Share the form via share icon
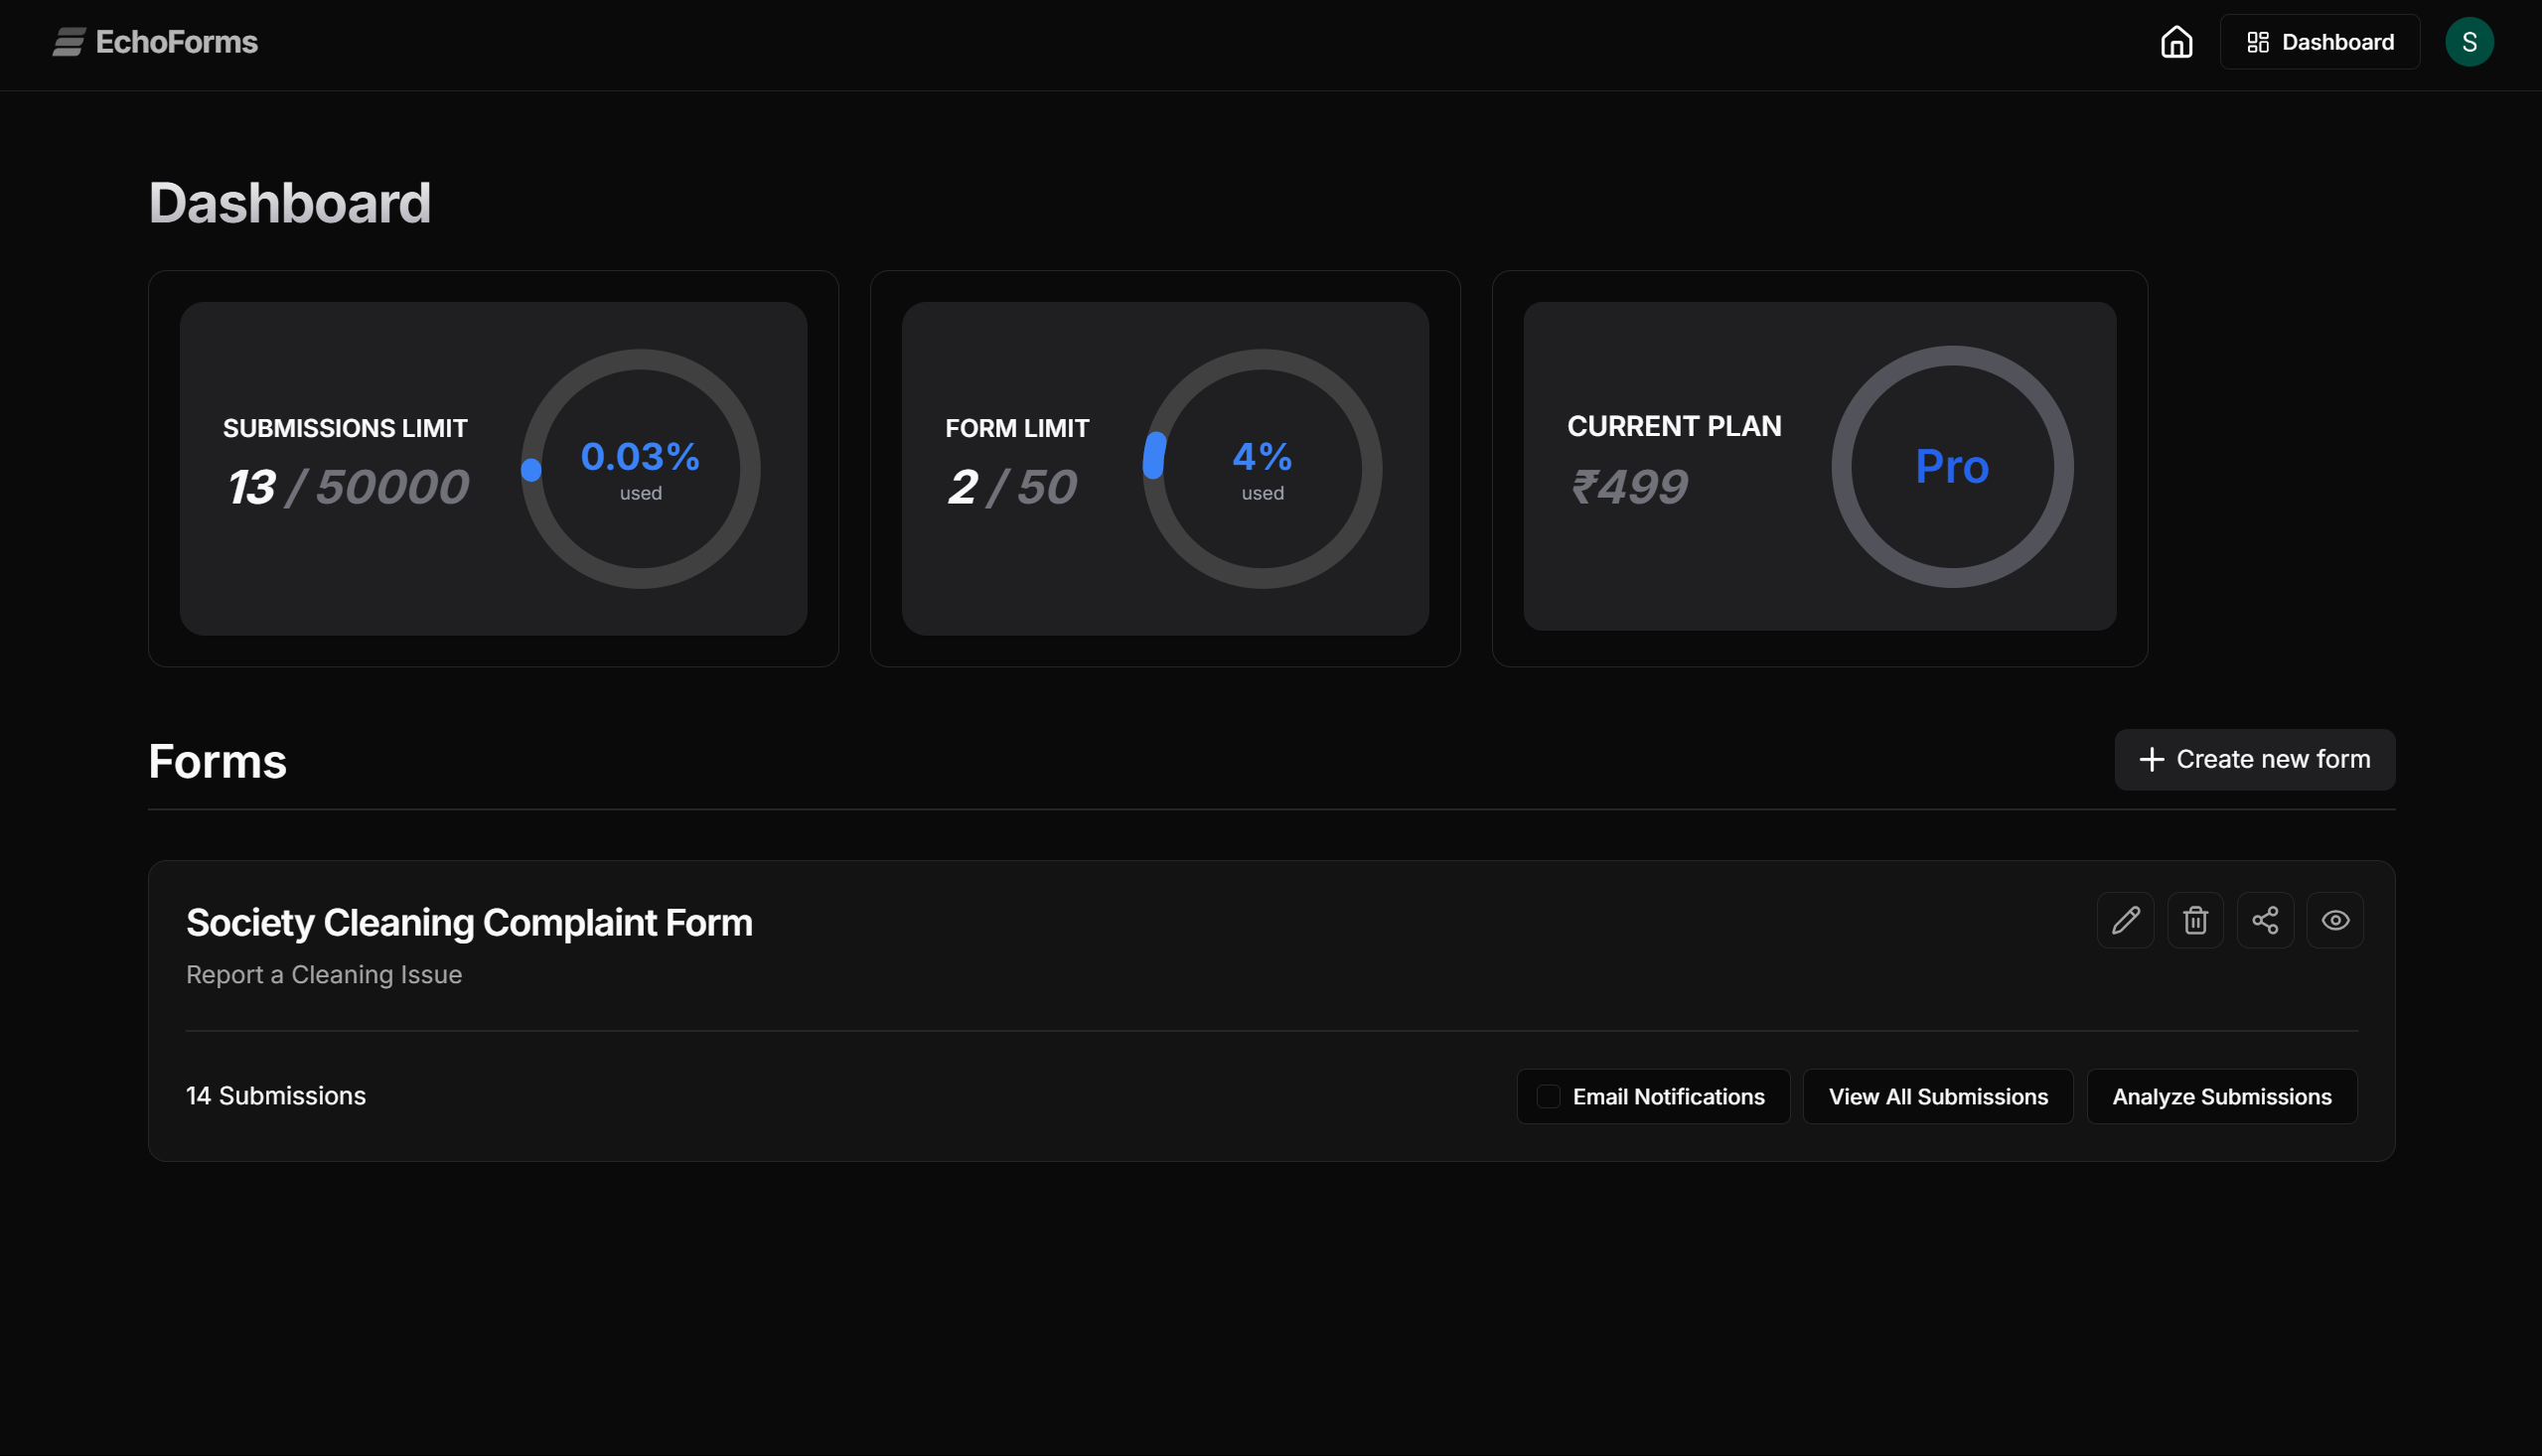This screenshot has width=2542, height=1456. tap(2265, 920)
